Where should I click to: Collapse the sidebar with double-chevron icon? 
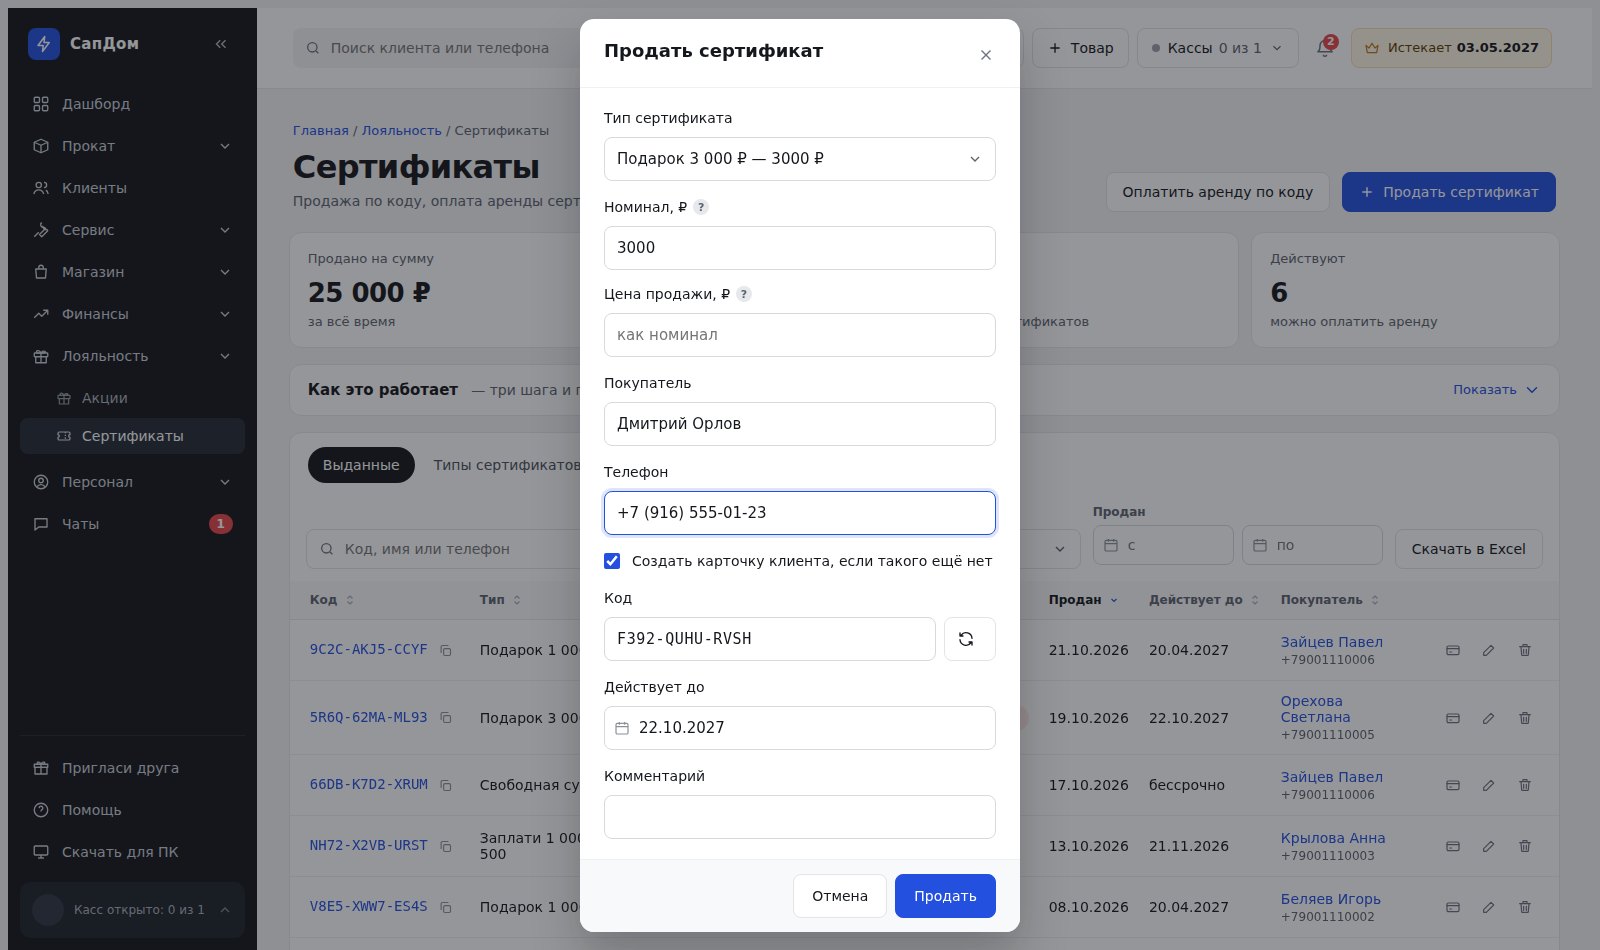221,44
